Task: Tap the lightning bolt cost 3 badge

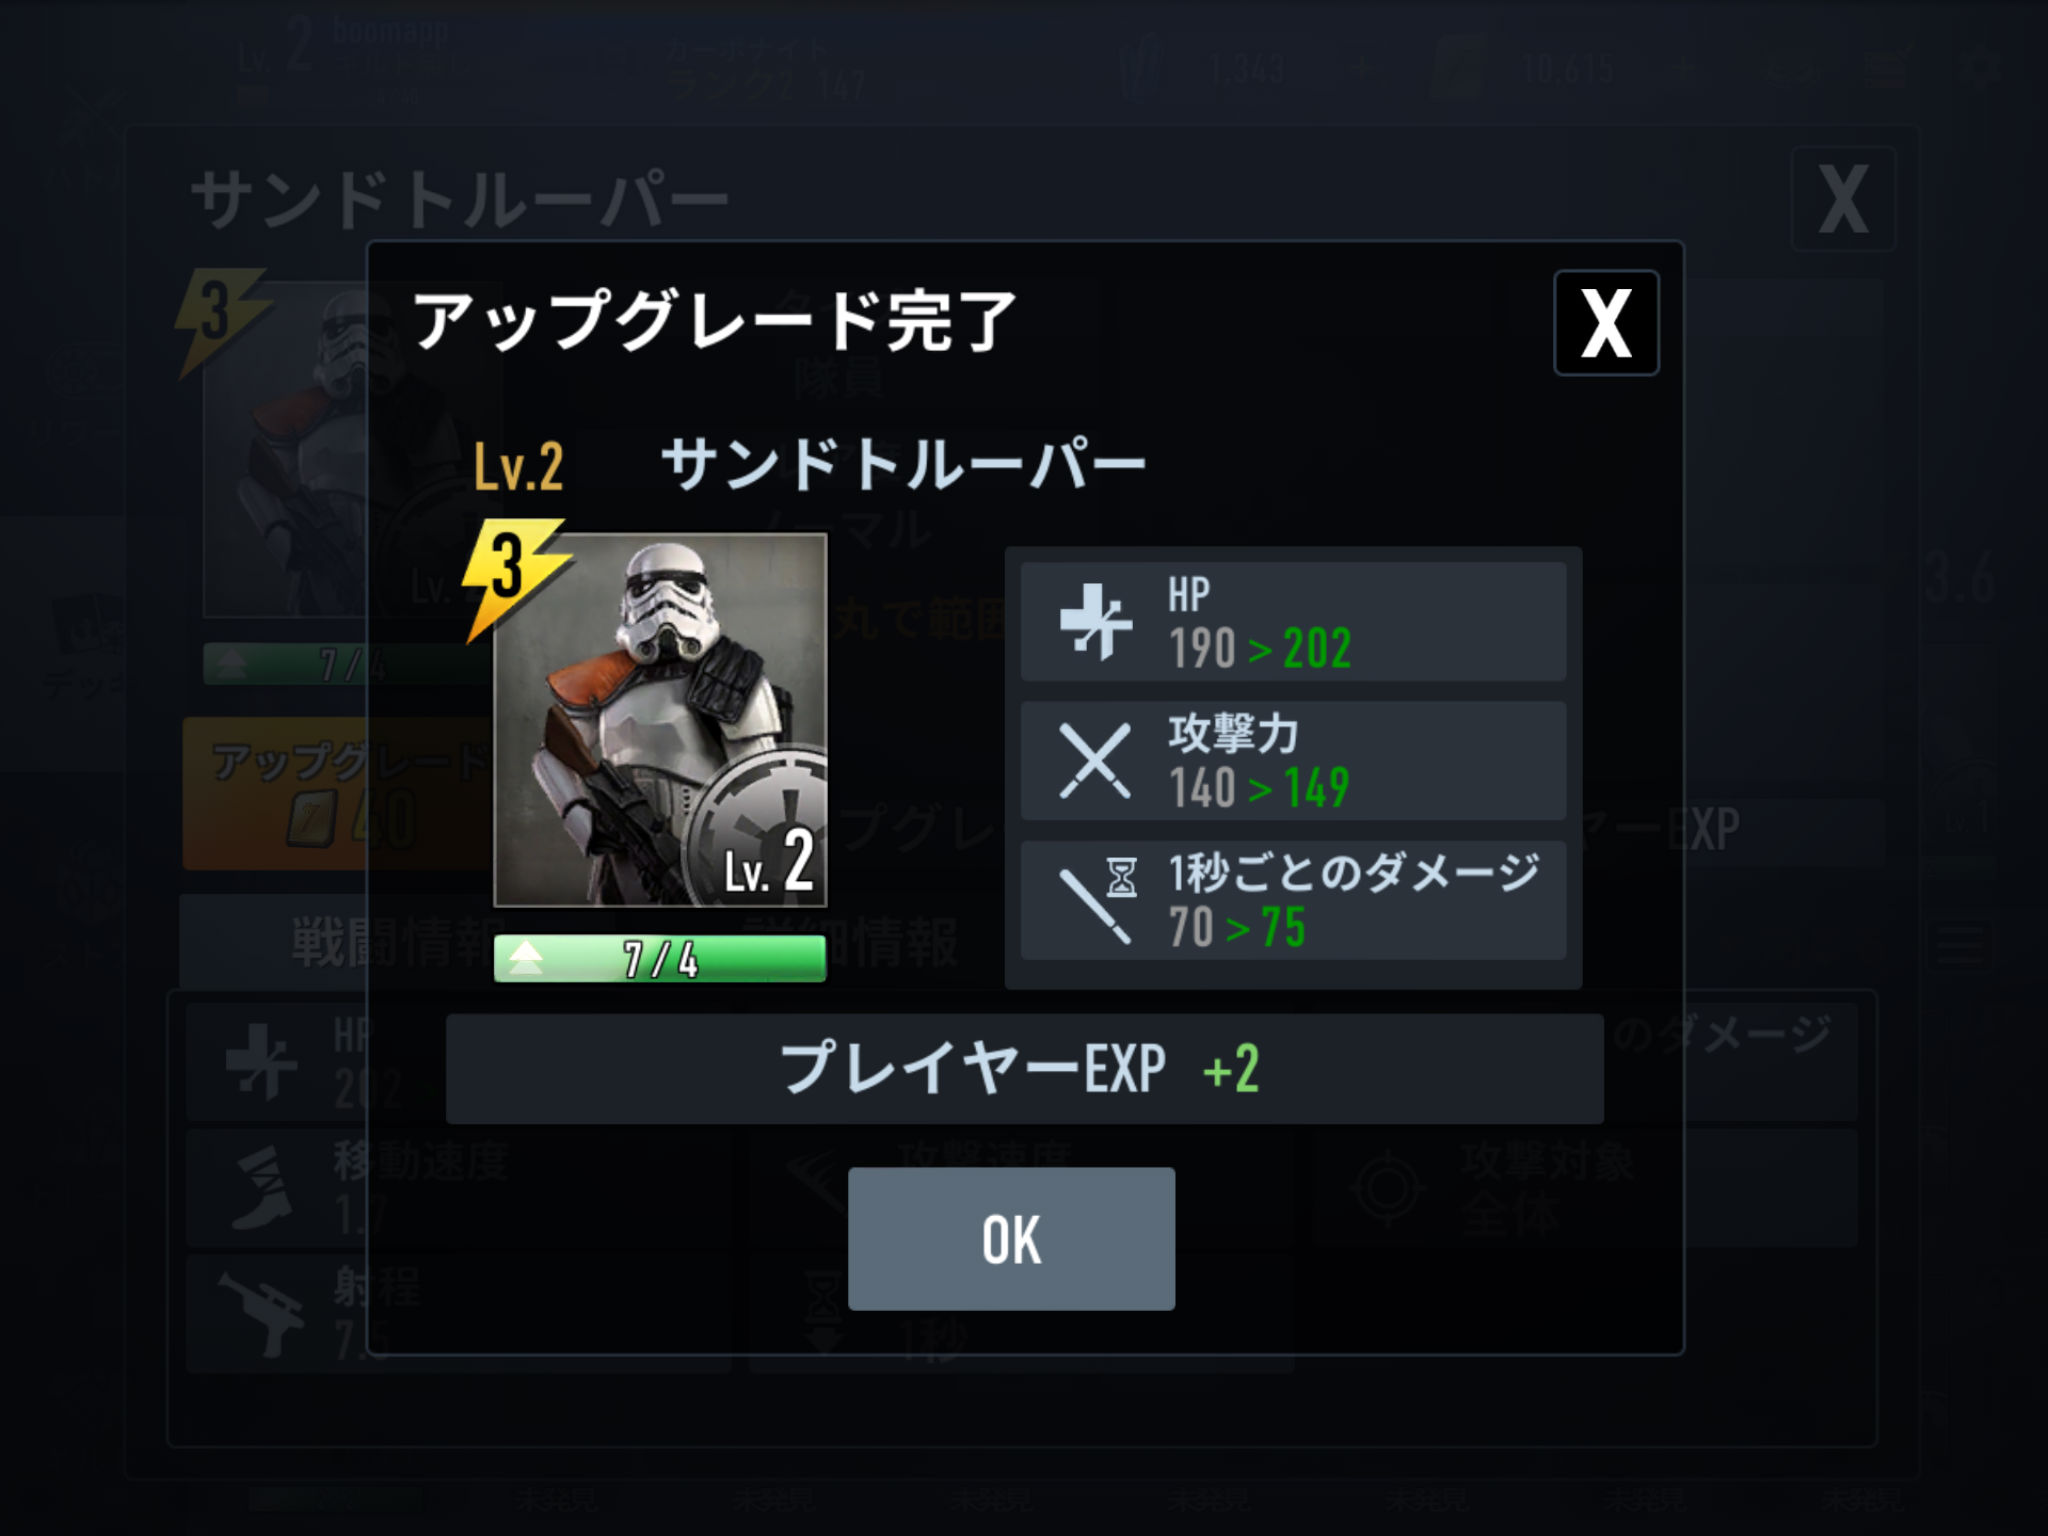Action: (513, 577)
